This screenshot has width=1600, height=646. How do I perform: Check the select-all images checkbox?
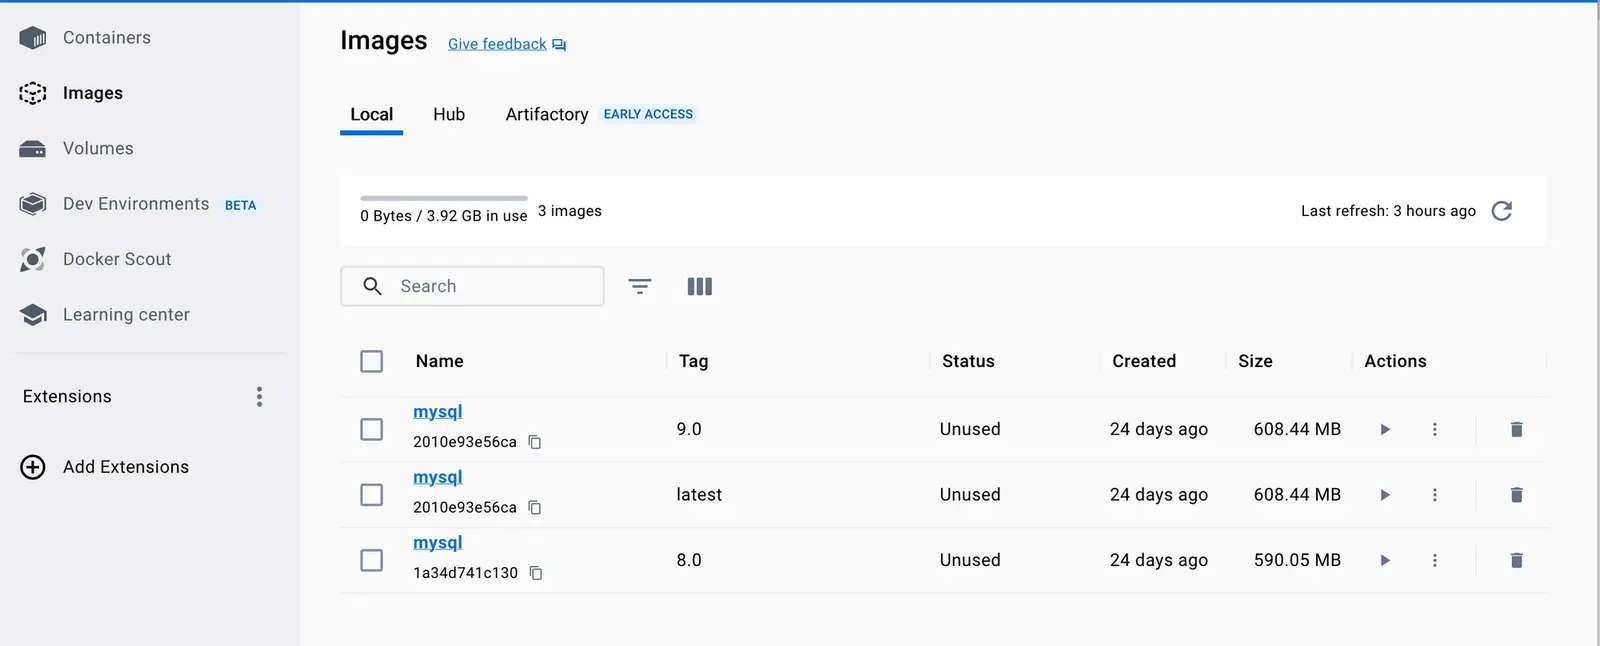tap(371, 361)
